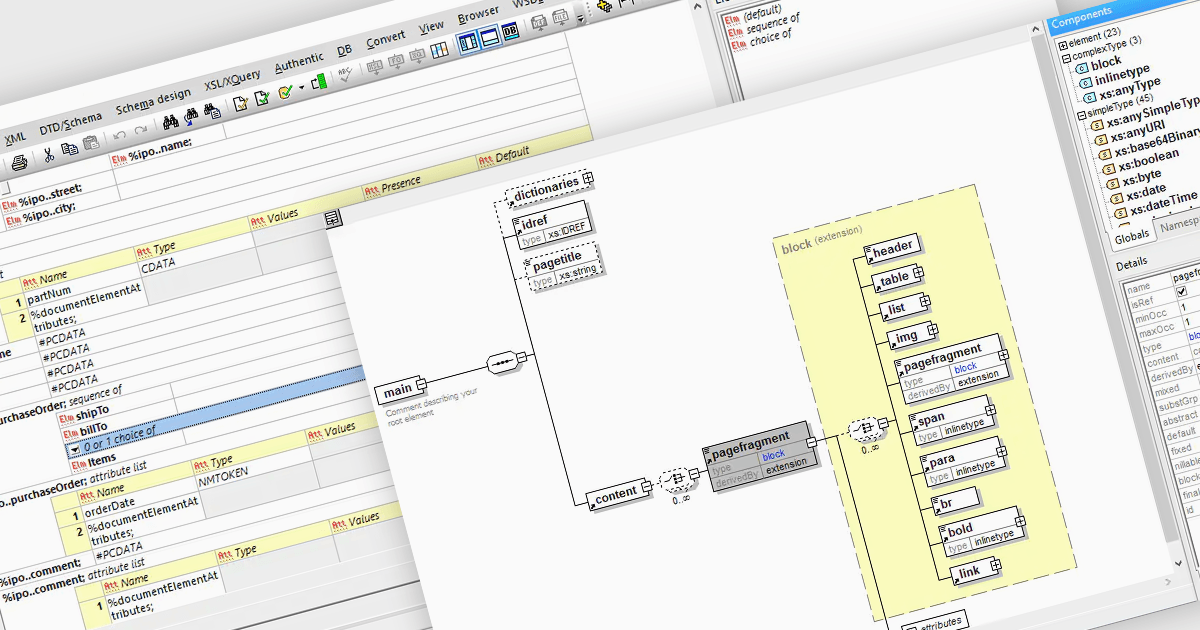Open the View menu
Image resolution: width=1200 pixels, height=630 pixels.
(x=431, y=28)
